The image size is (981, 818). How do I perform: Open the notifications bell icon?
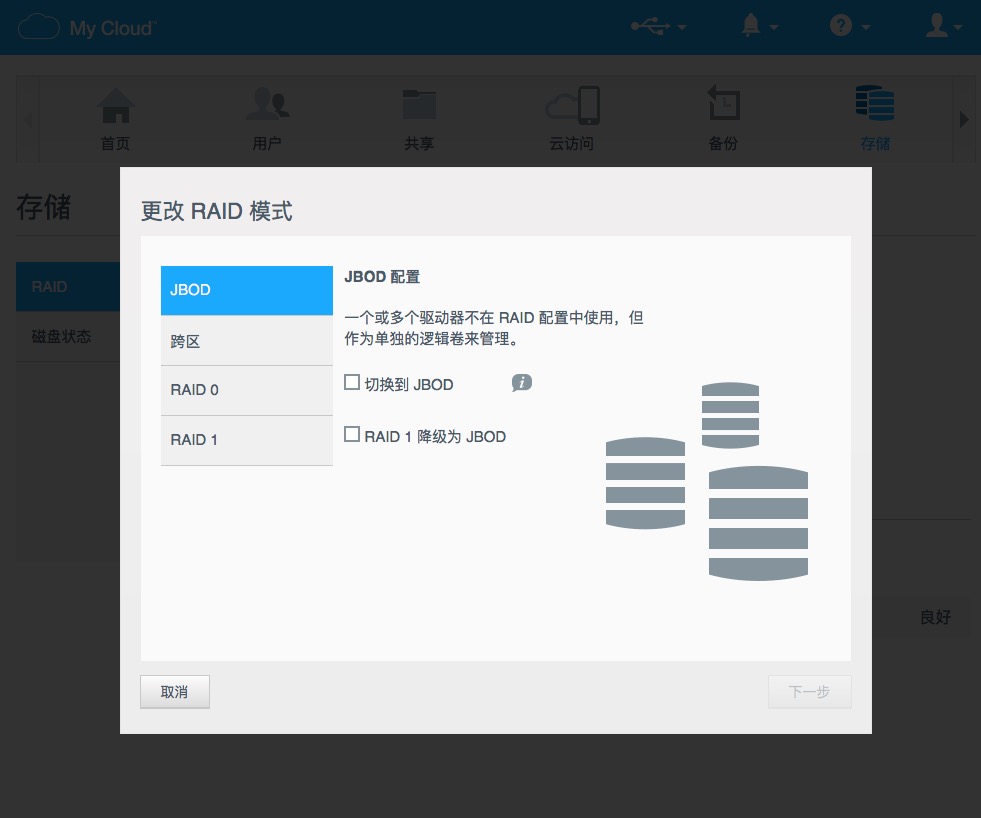click(751, 26)
